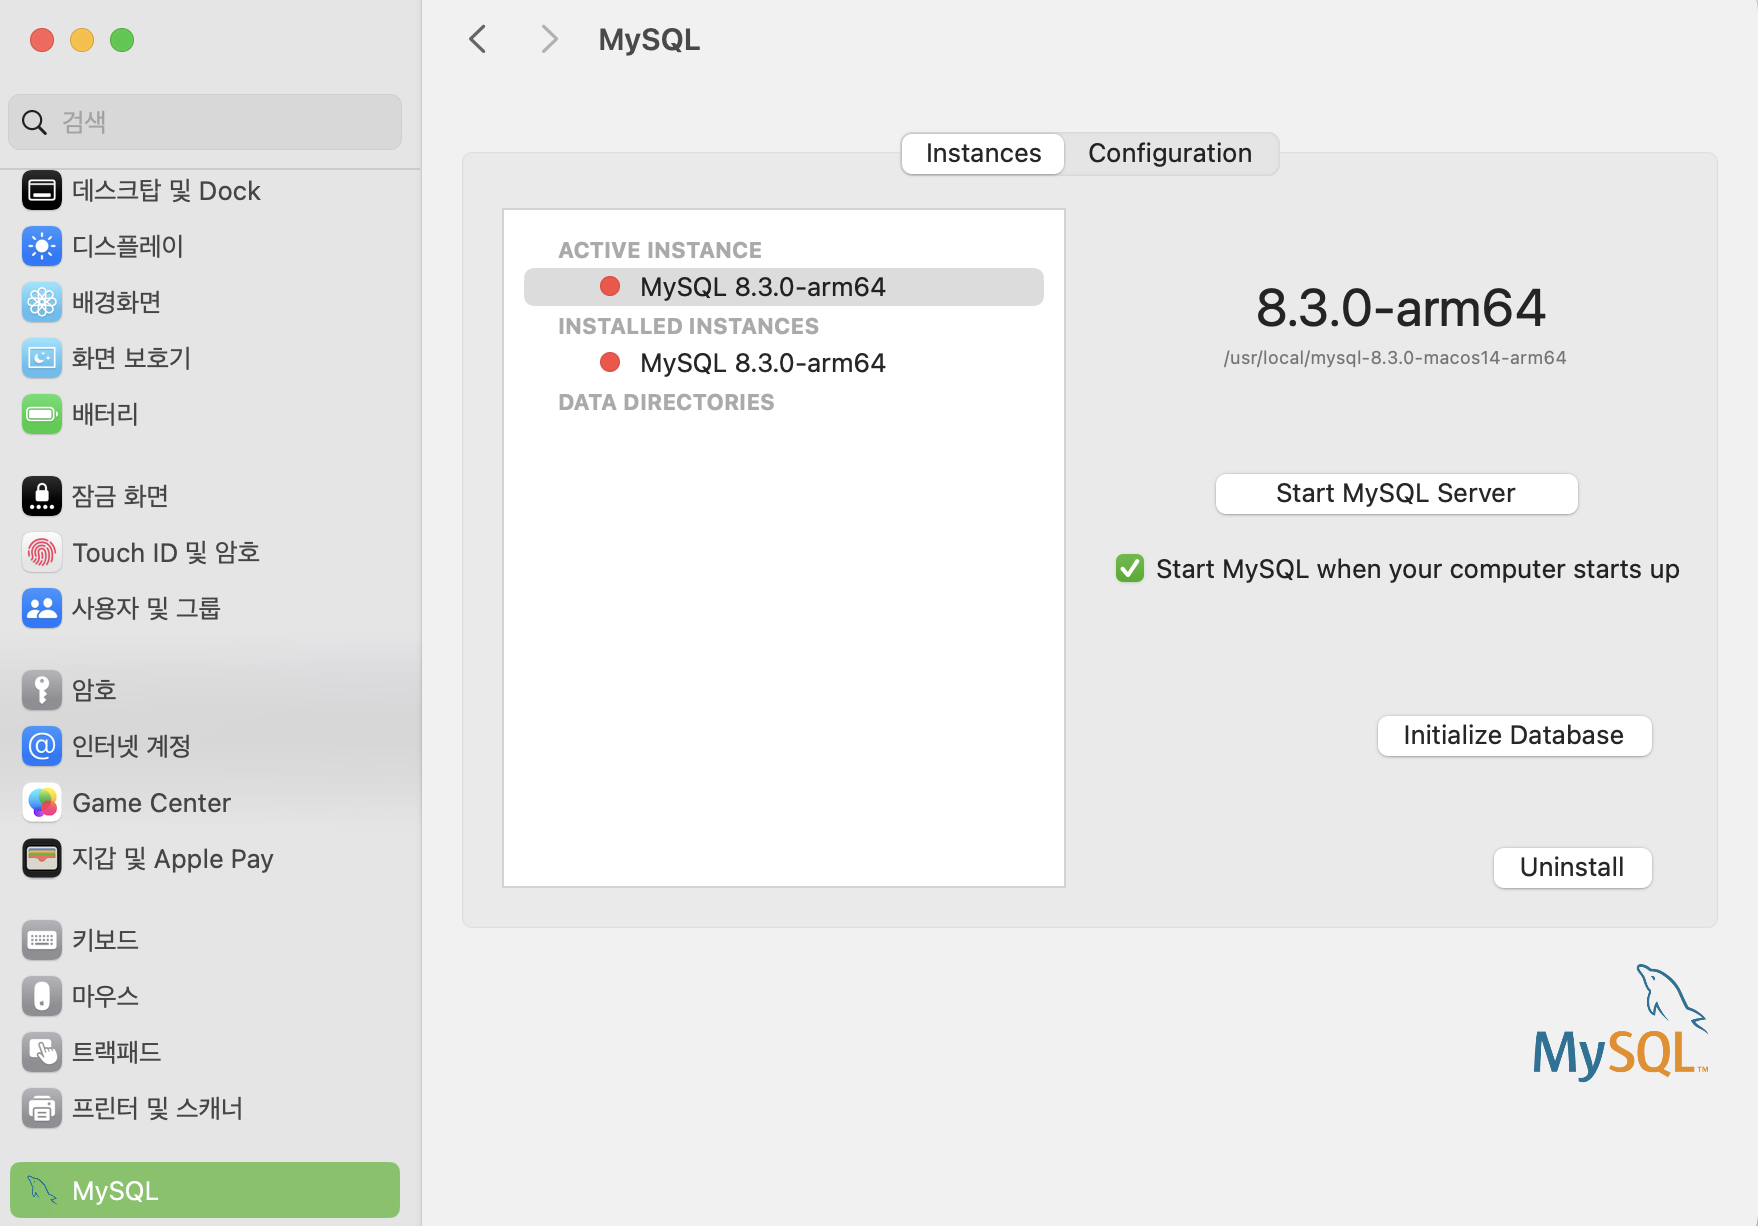
Task: Open the Users and Groups icon
Action: pyautogui.click(x=42, y=608)
